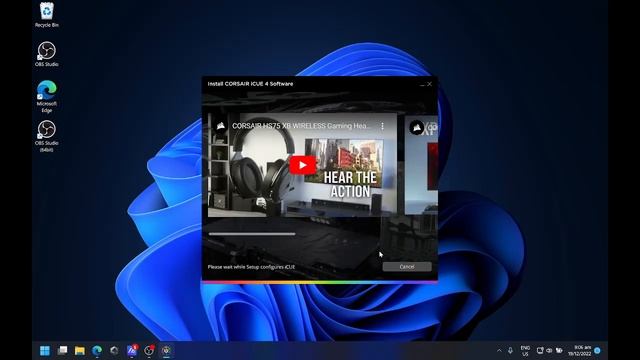640x360 pixels.
Task: Select the second video thumbnail with the Corsair logo
Action: (421, 164)
